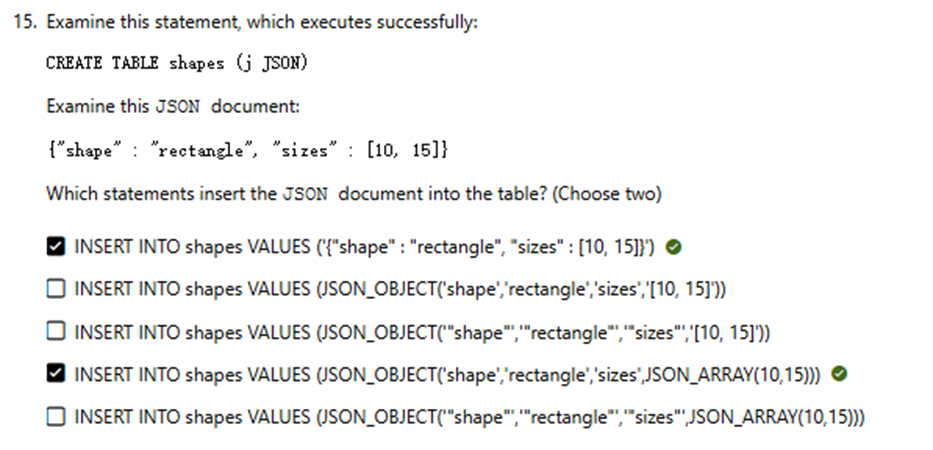Click "Examine this statement, which executes successfully" text
933x450 pixels.
[262, 22]
